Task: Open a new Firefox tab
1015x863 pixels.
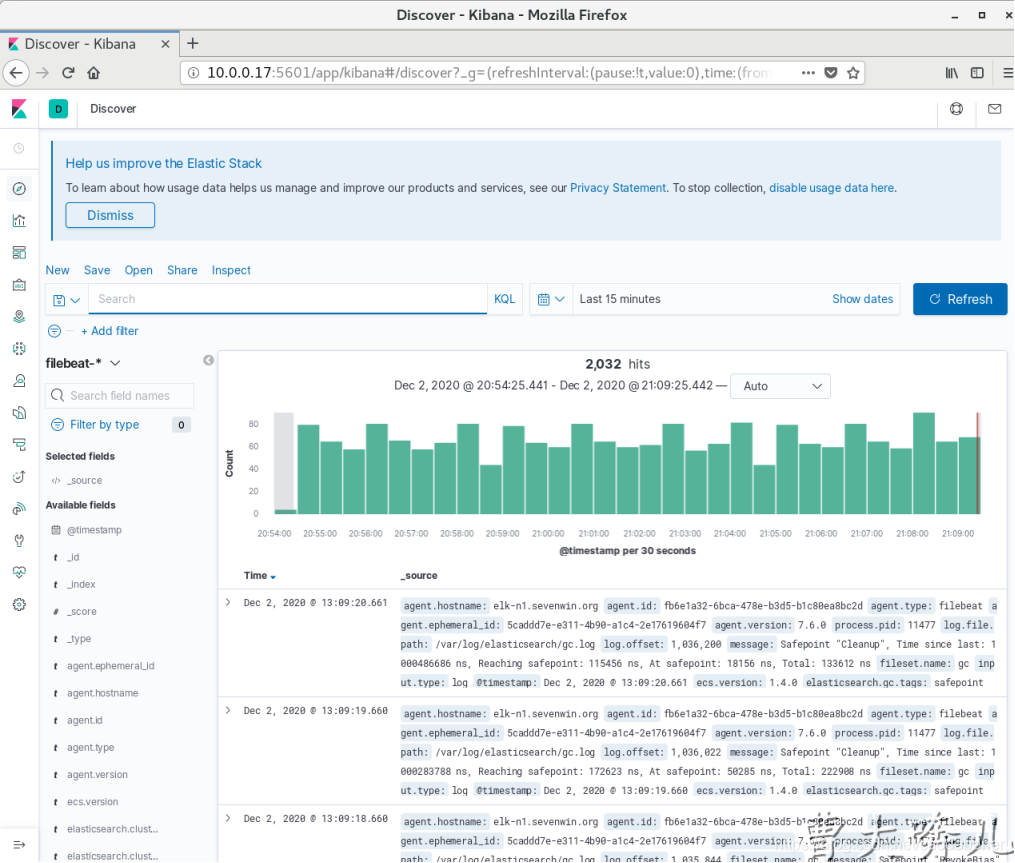Action: 192,43
